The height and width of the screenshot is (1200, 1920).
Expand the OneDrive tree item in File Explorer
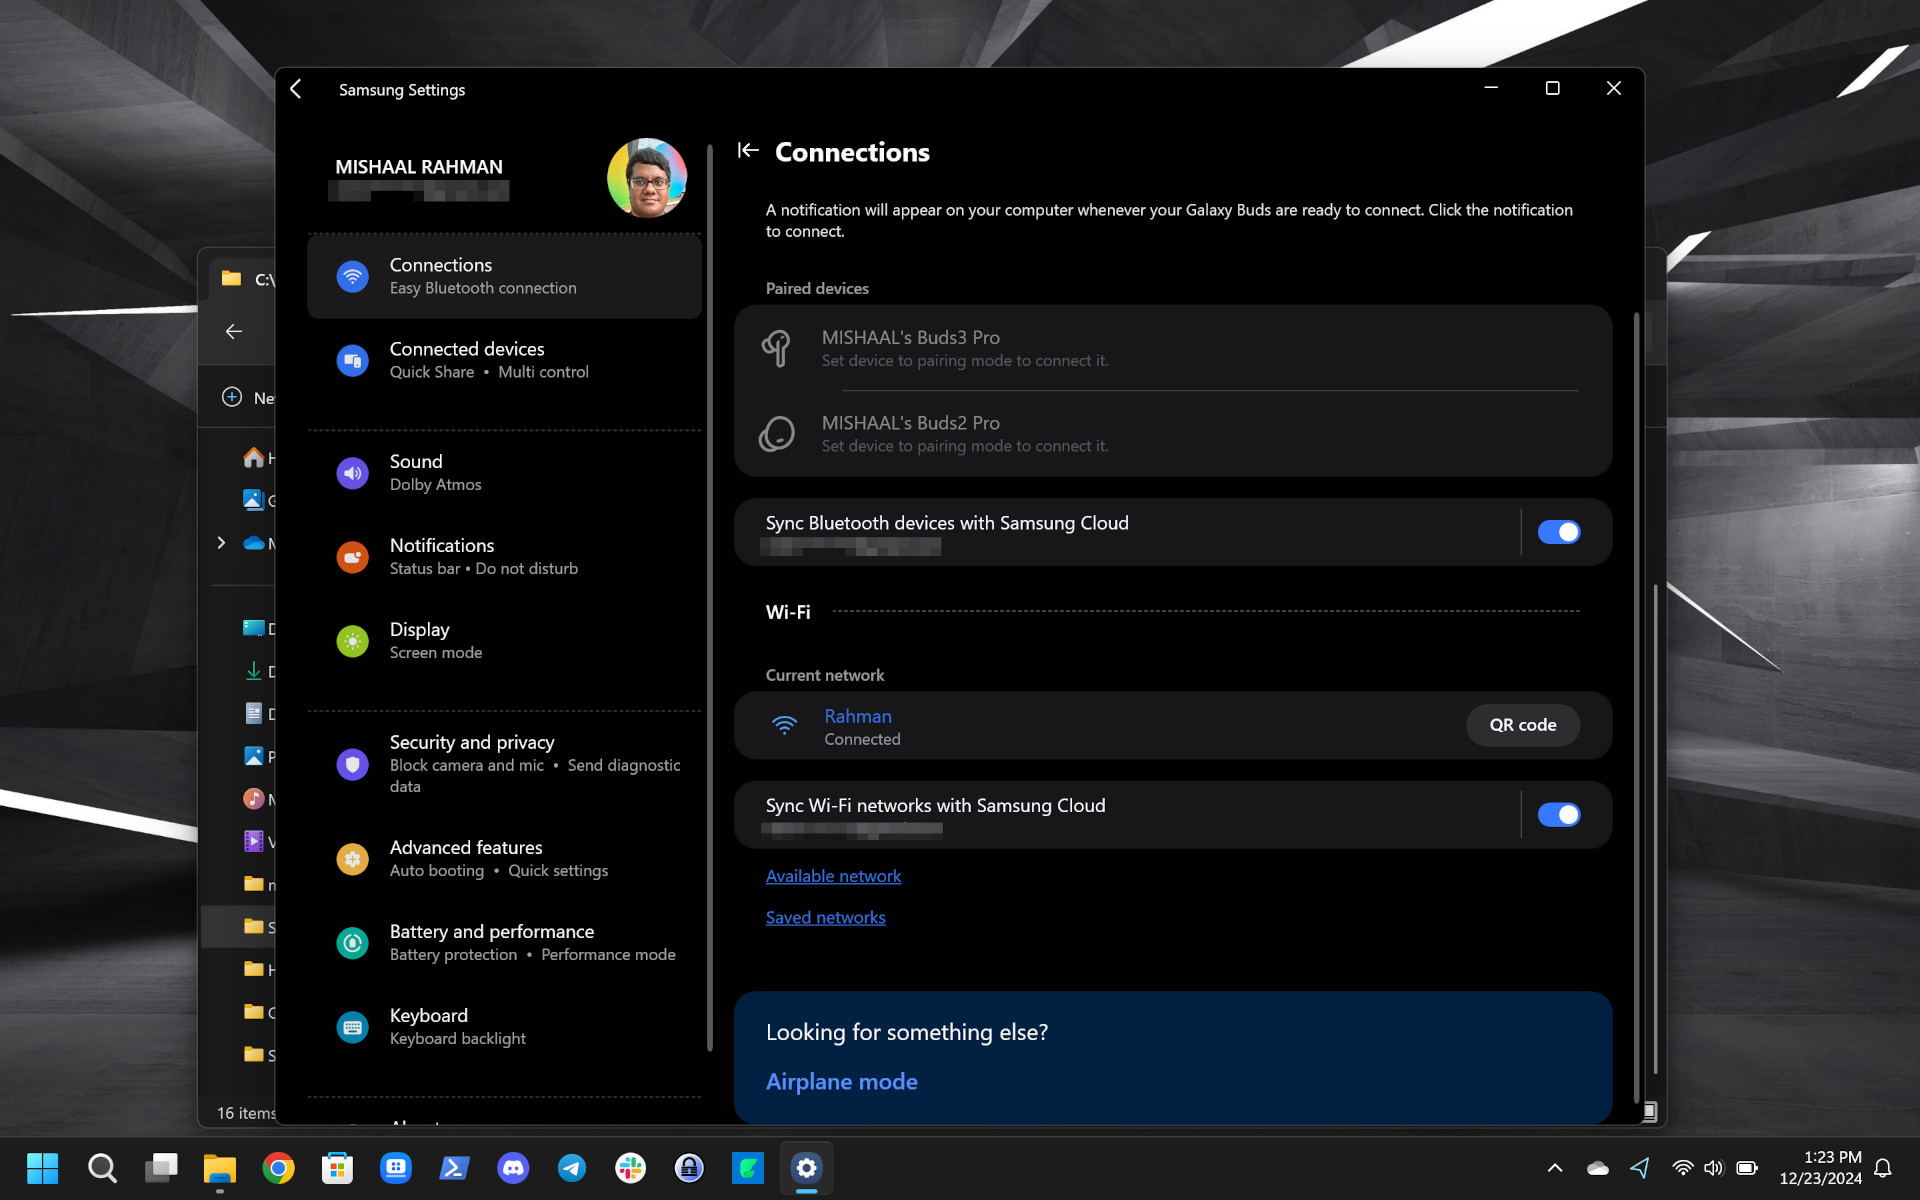pyautogui.click(x=221, y=543)
